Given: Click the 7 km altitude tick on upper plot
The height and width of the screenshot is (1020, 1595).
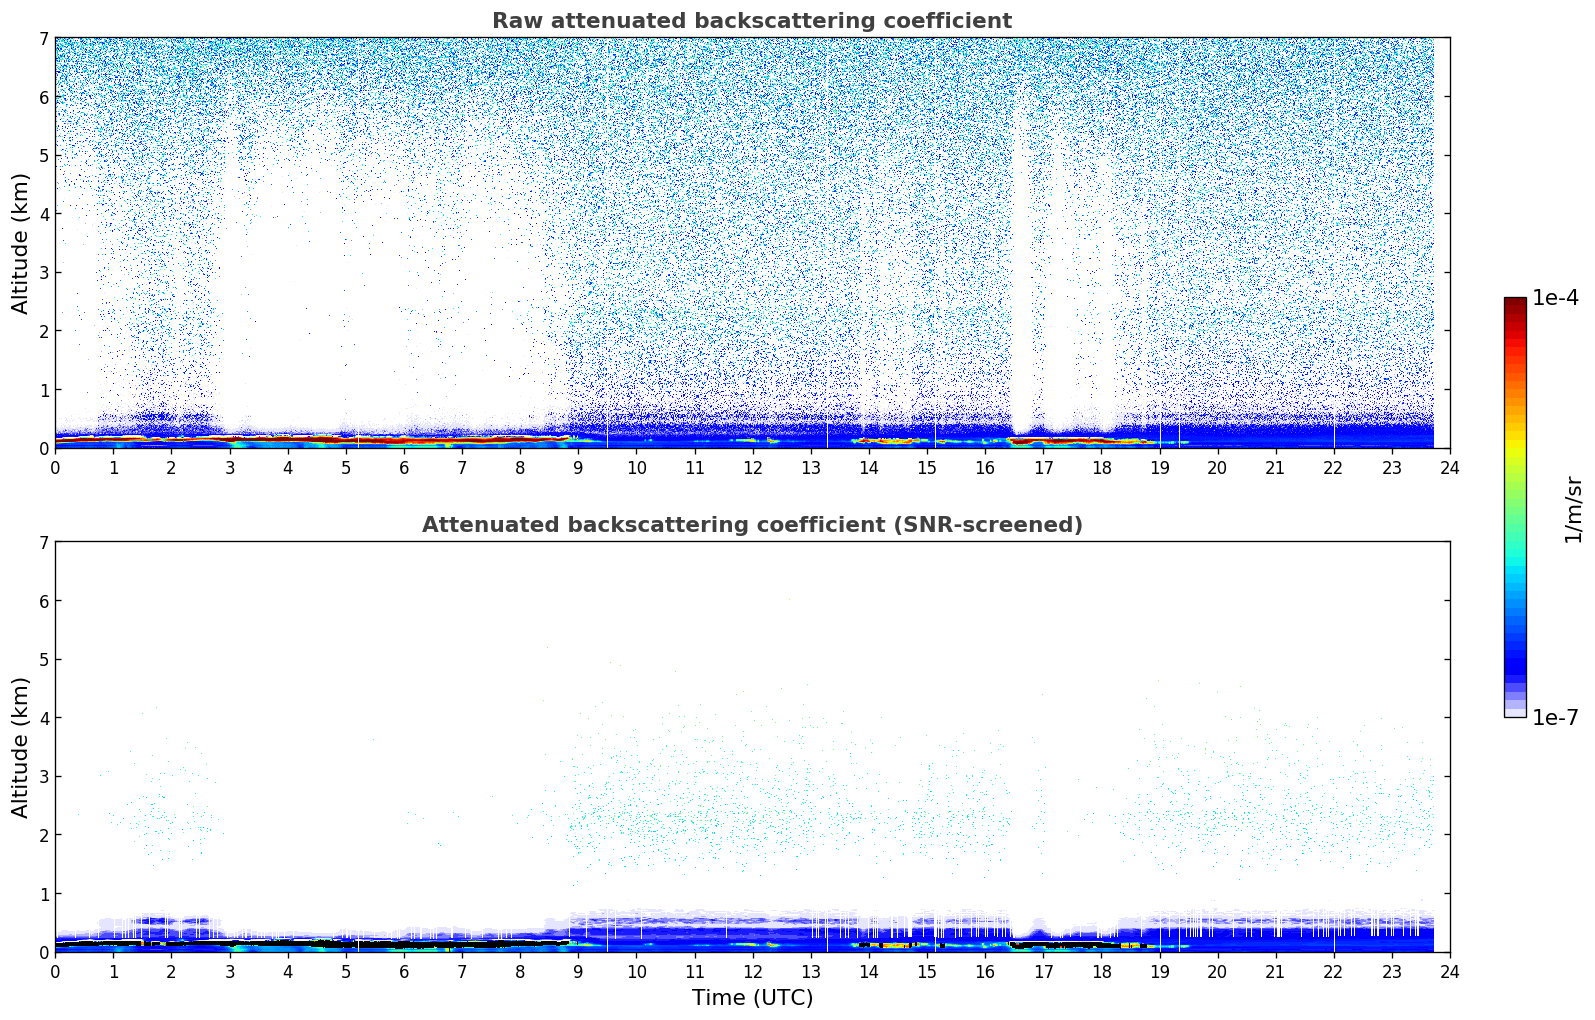Looking at the screenshot, I should 43,39.
